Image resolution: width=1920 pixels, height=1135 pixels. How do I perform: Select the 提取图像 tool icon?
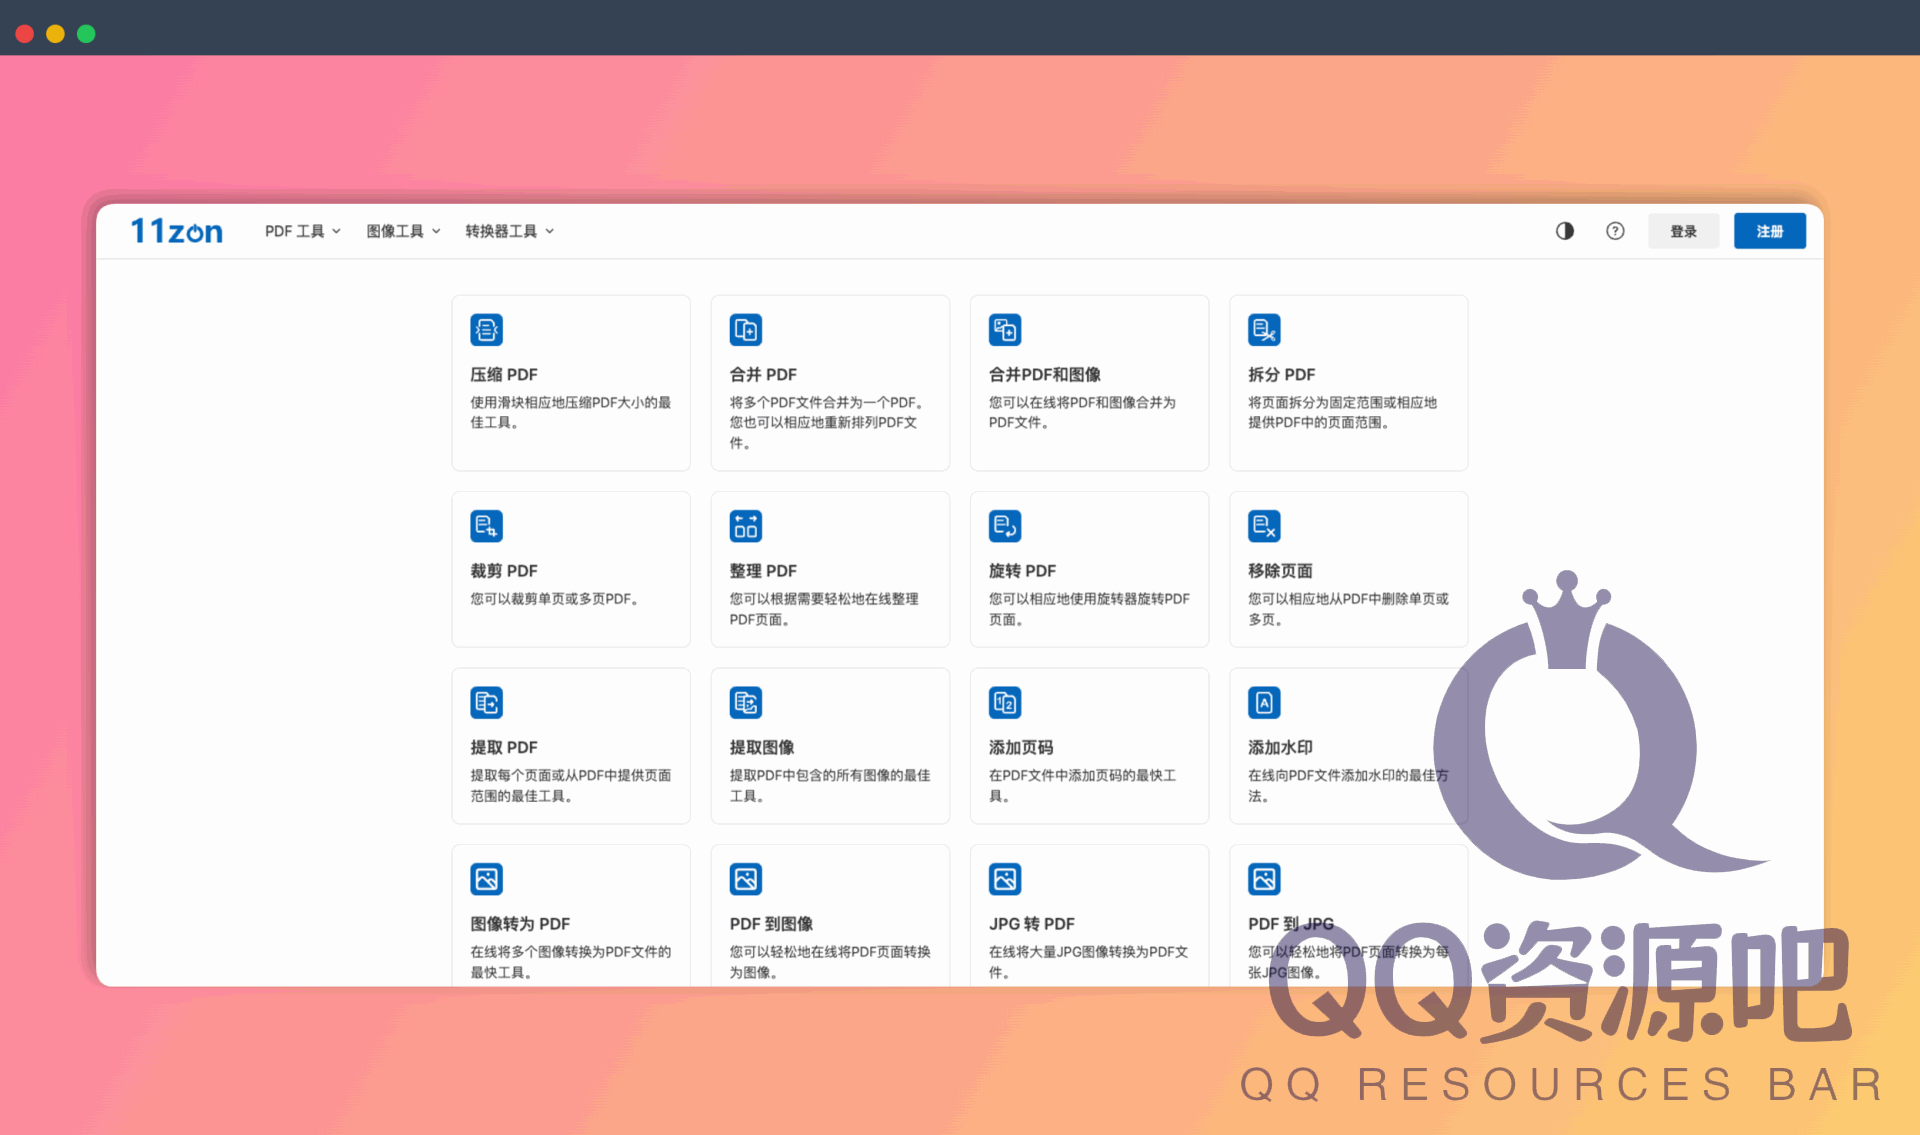click(746, 702)
